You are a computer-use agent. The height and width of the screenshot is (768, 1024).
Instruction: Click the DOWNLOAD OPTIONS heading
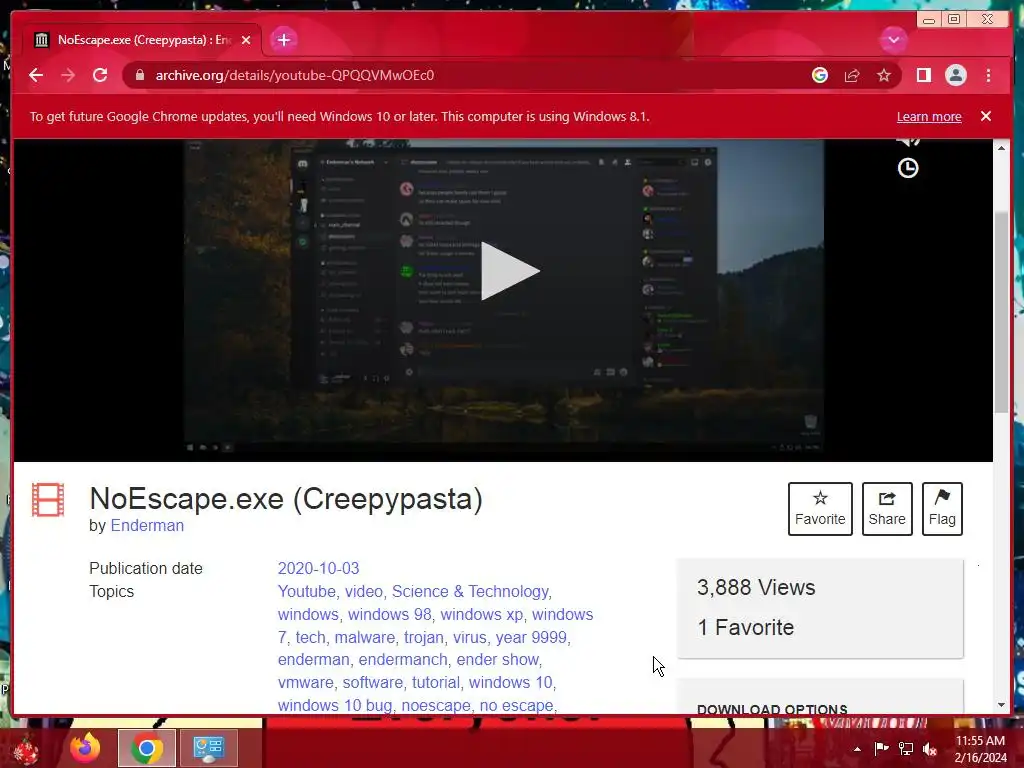pos(772,709)
